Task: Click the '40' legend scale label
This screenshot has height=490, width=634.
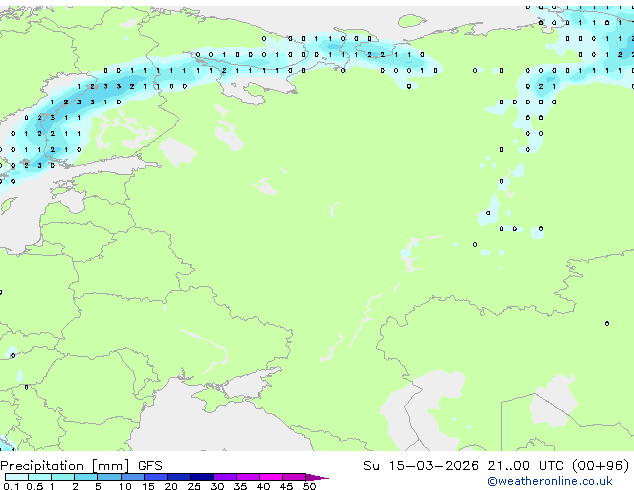Action: coord(263,486)
